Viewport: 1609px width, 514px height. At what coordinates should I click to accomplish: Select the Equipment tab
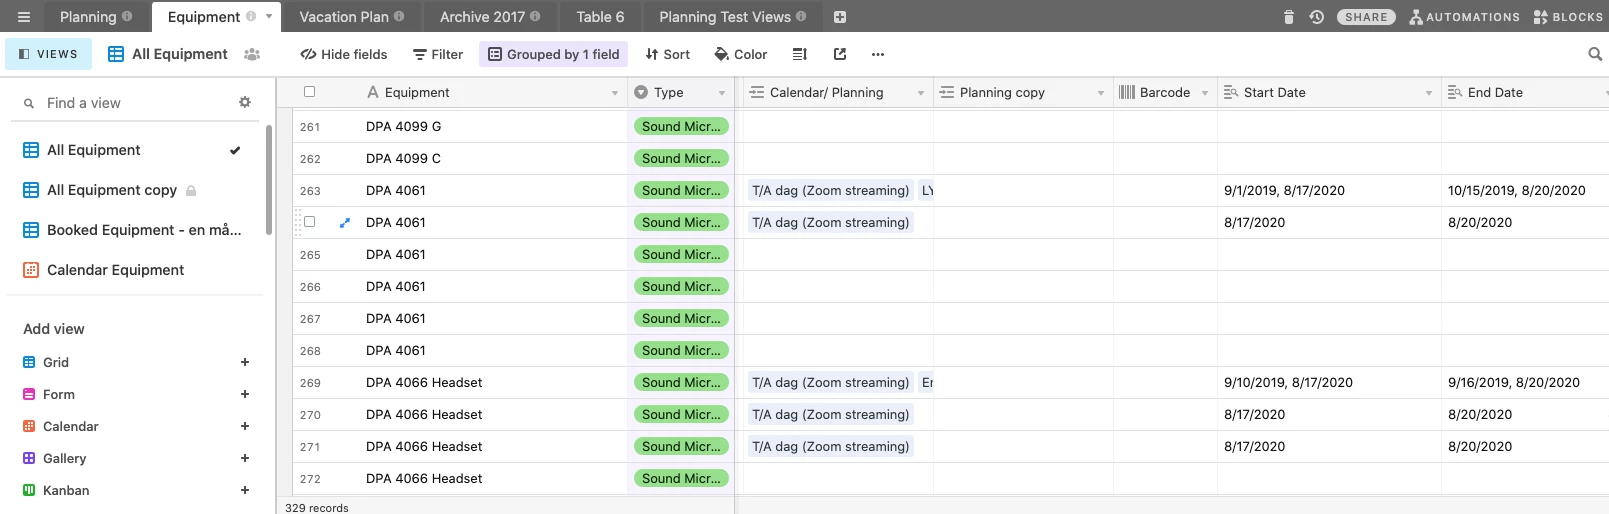204,17
